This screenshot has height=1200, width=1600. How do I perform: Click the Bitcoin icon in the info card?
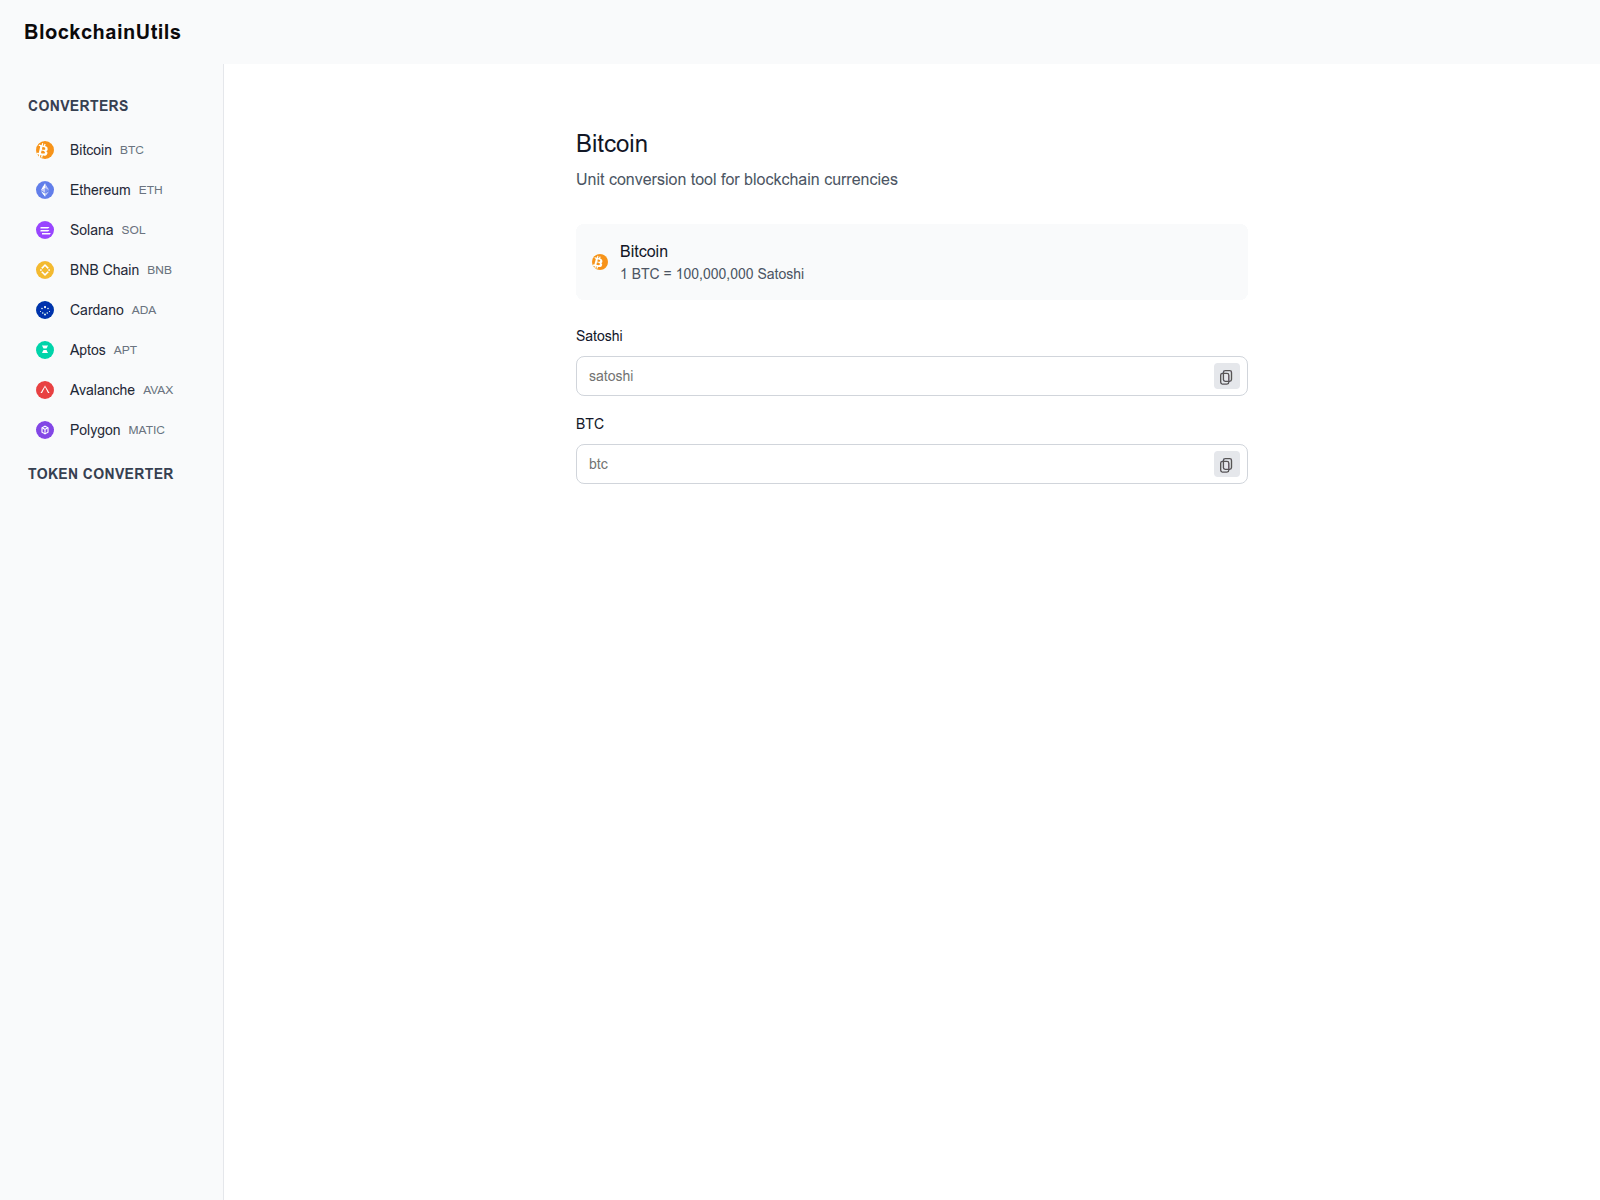(599, 261)
